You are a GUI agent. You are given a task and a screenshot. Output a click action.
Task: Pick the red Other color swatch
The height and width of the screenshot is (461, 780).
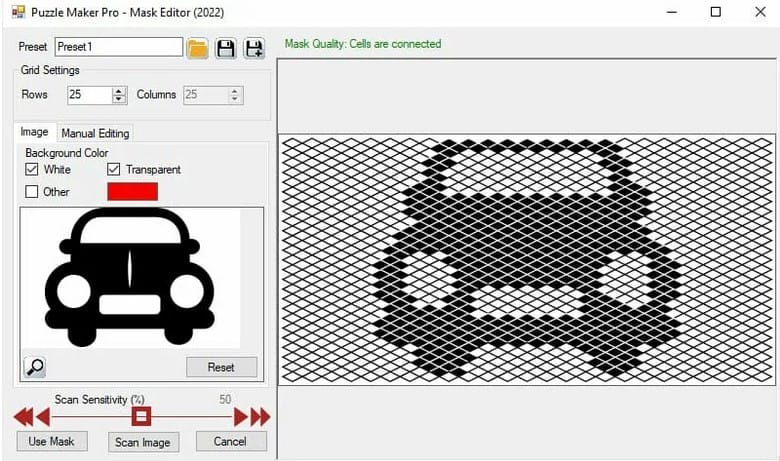point(132,191)
